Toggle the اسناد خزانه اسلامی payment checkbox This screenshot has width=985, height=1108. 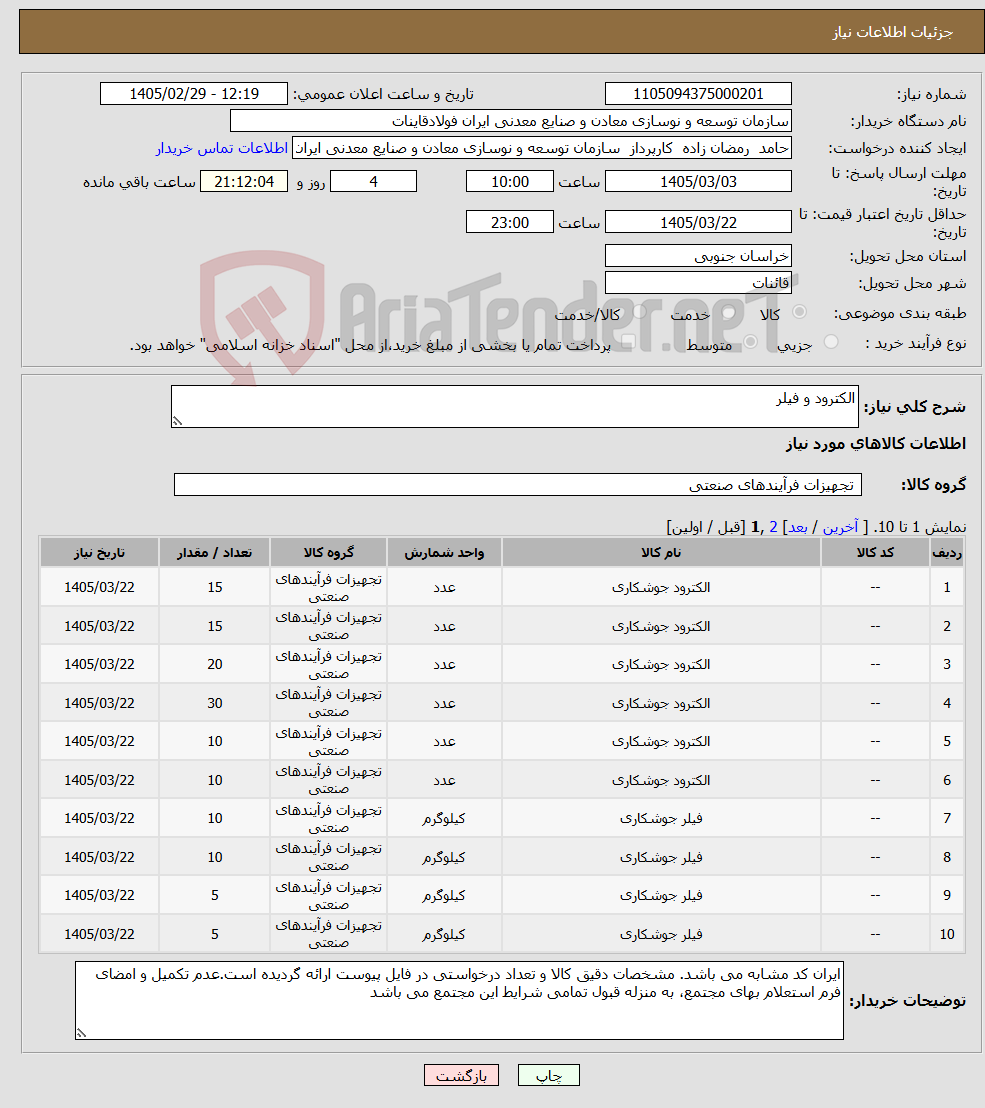click(x=627, y=342)
